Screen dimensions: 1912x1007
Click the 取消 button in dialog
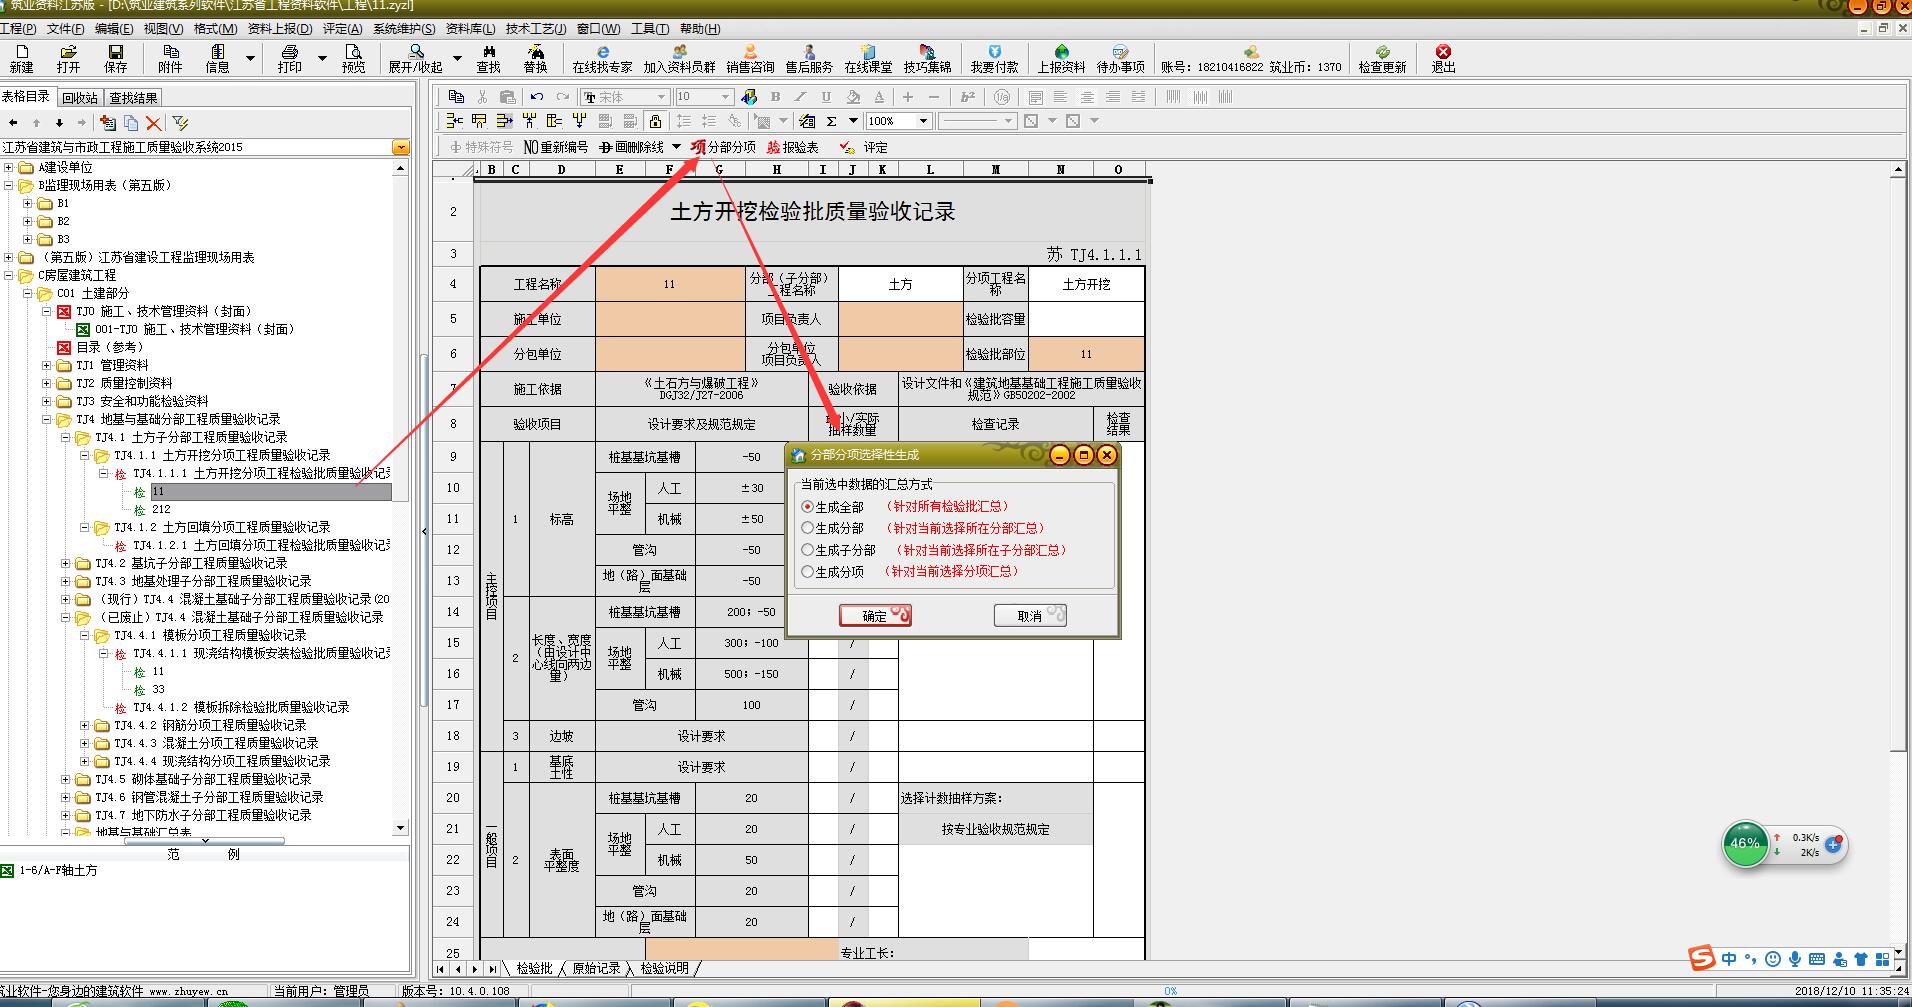point(1030,616)
